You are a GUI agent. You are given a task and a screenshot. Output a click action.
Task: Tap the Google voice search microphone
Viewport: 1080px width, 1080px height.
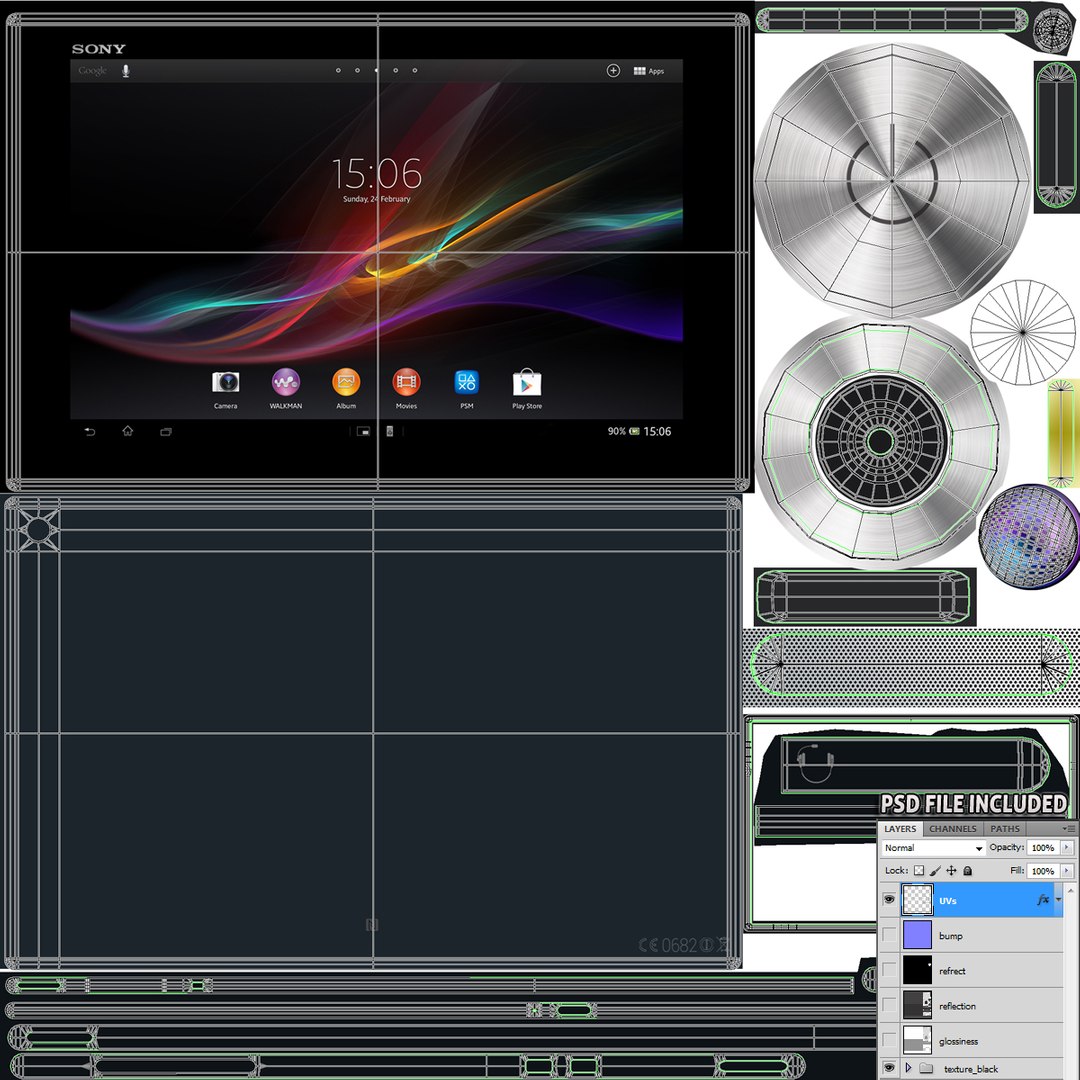tap(125, 70)
